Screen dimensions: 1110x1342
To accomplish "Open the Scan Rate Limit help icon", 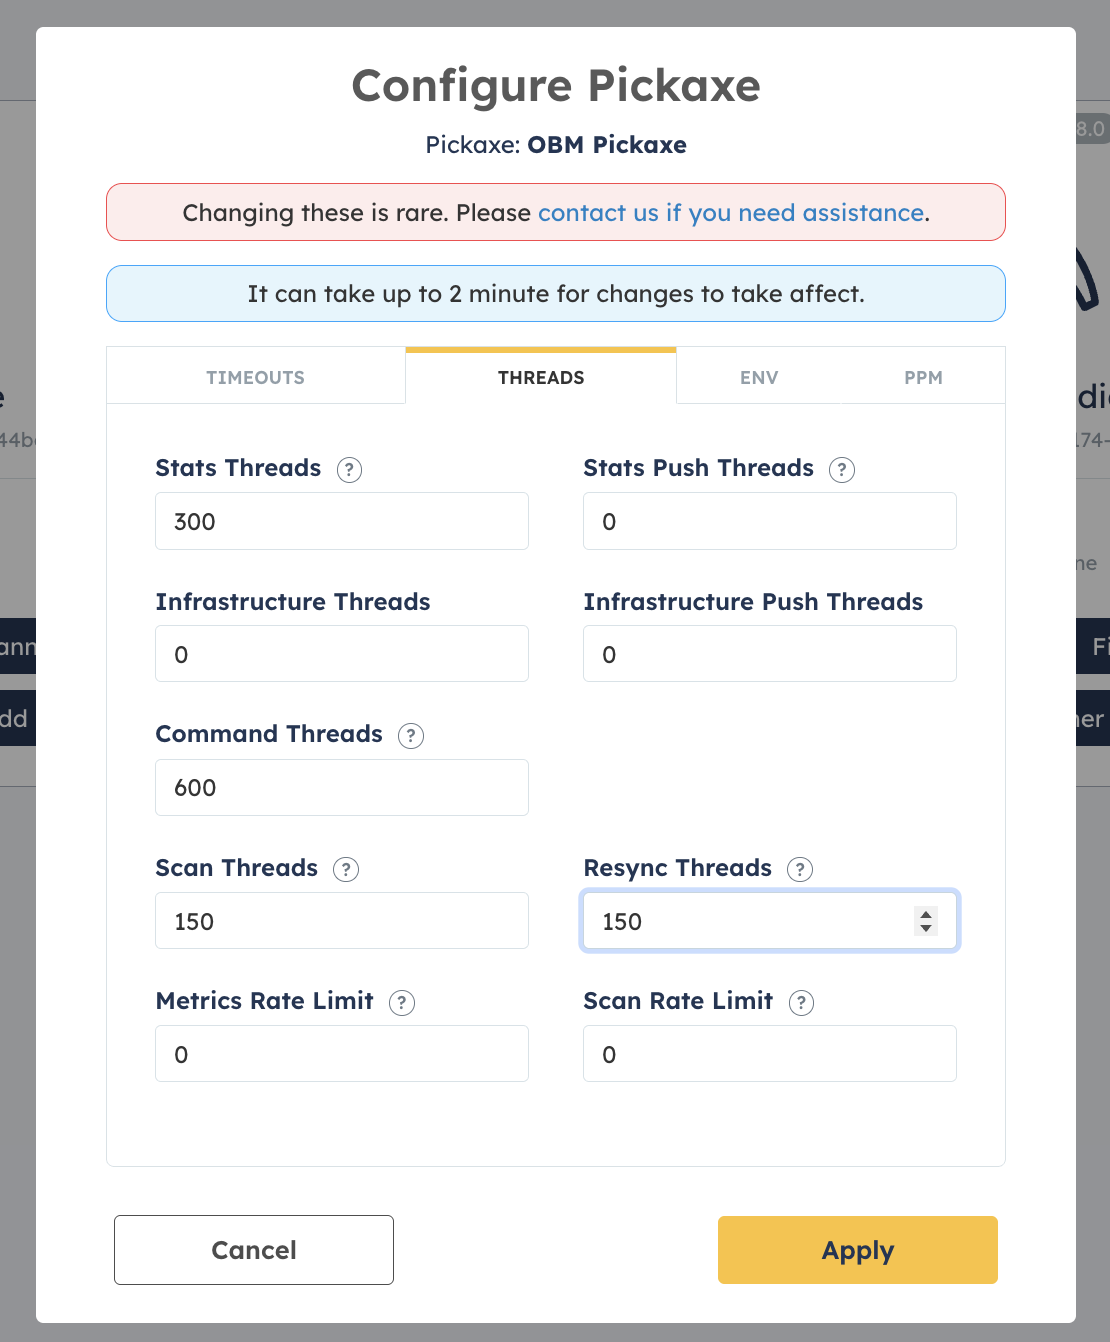I will point(801,1002).
